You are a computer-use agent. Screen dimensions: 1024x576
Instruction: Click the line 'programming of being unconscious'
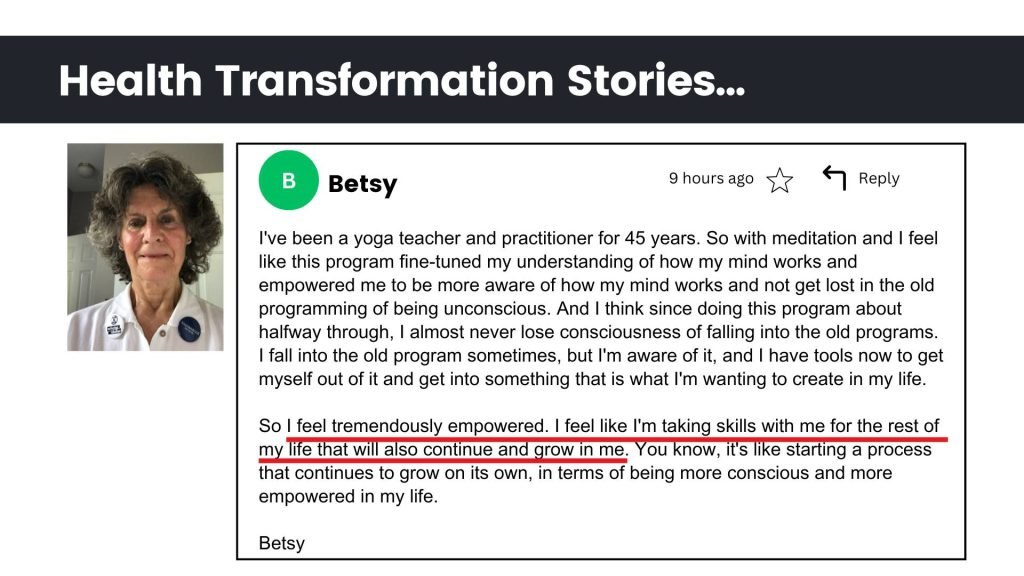[580, 308]
